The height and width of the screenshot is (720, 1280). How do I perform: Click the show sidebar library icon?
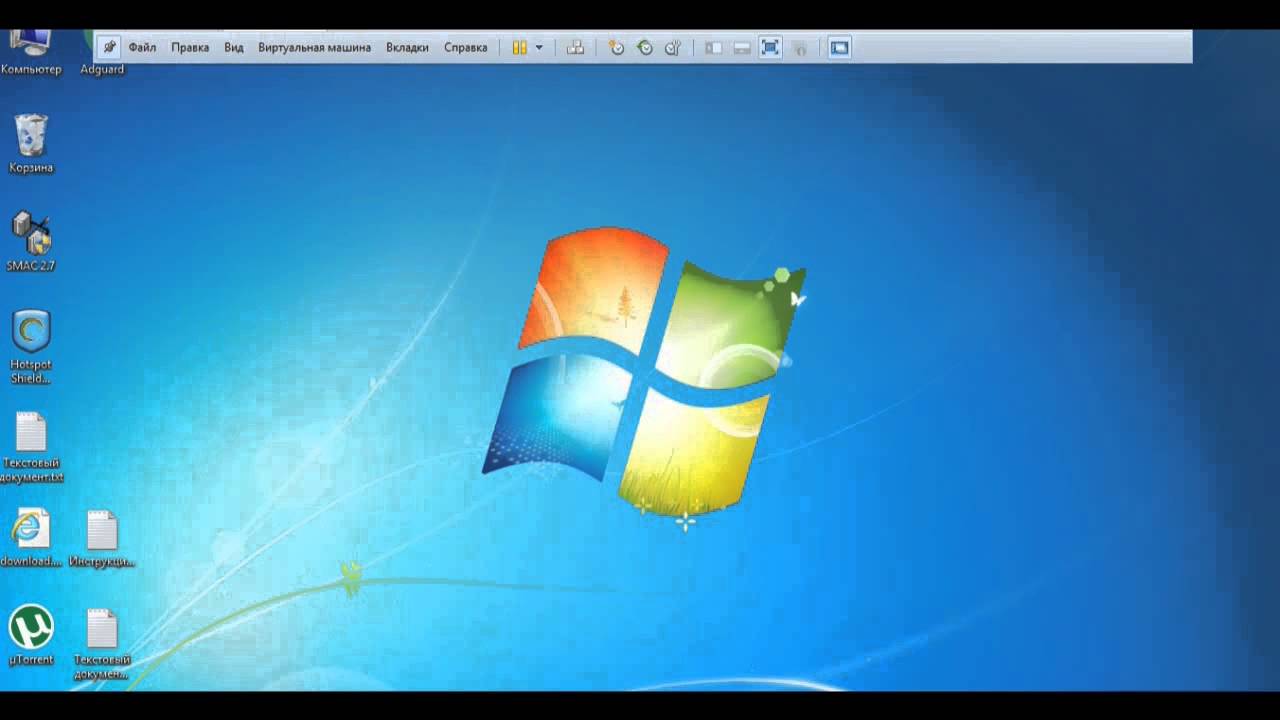[x=713, y=47]
